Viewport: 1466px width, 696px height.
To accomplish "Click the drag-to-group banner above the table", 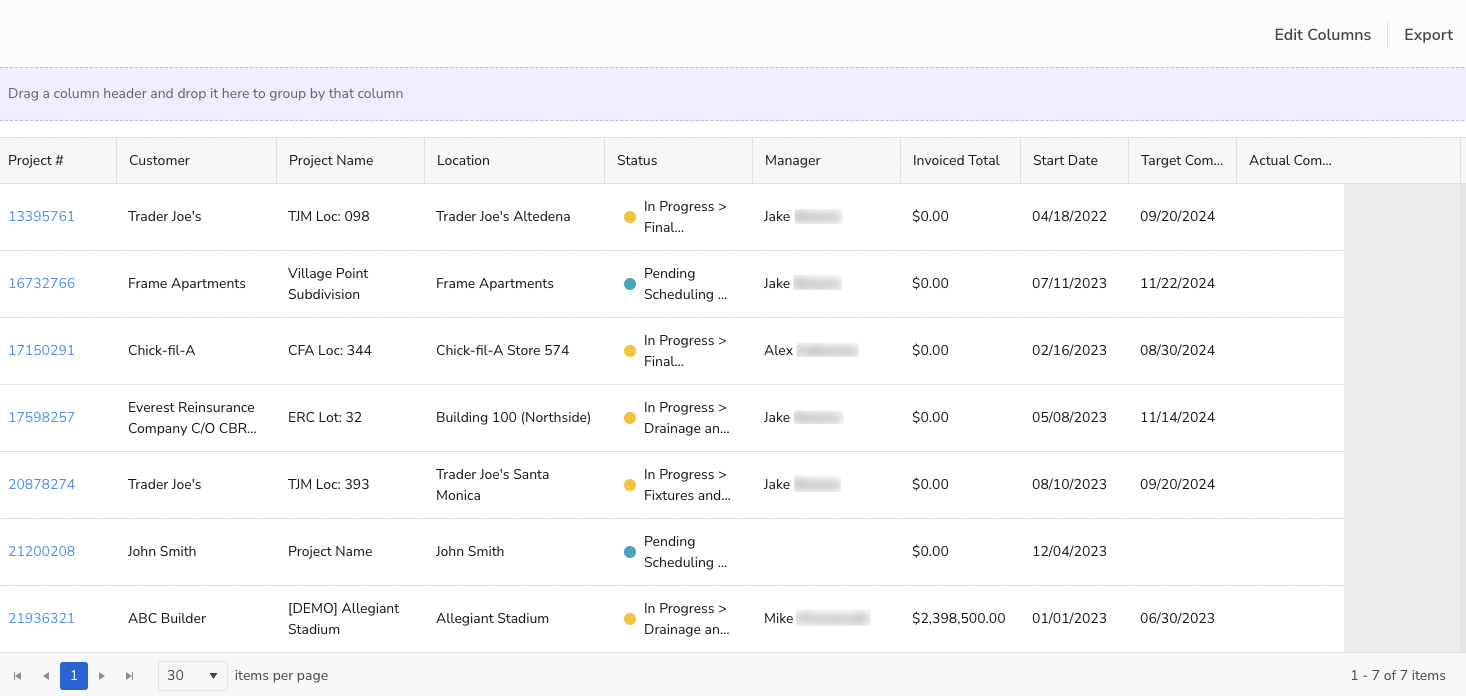I will (x=205, y=93).
